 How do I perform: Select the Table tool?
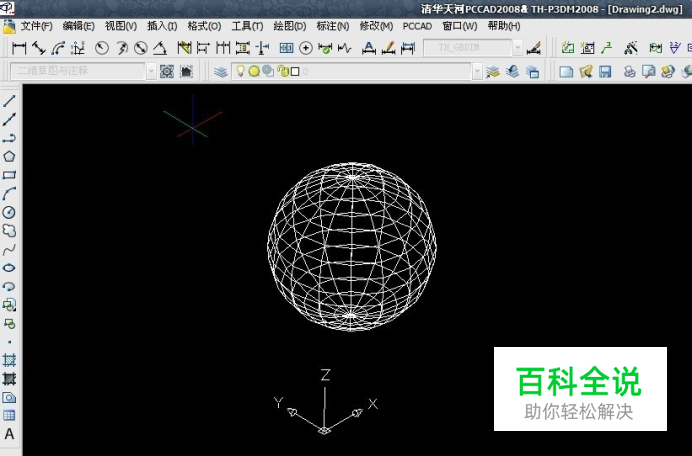pyautogui.click(x=9, y=415)
